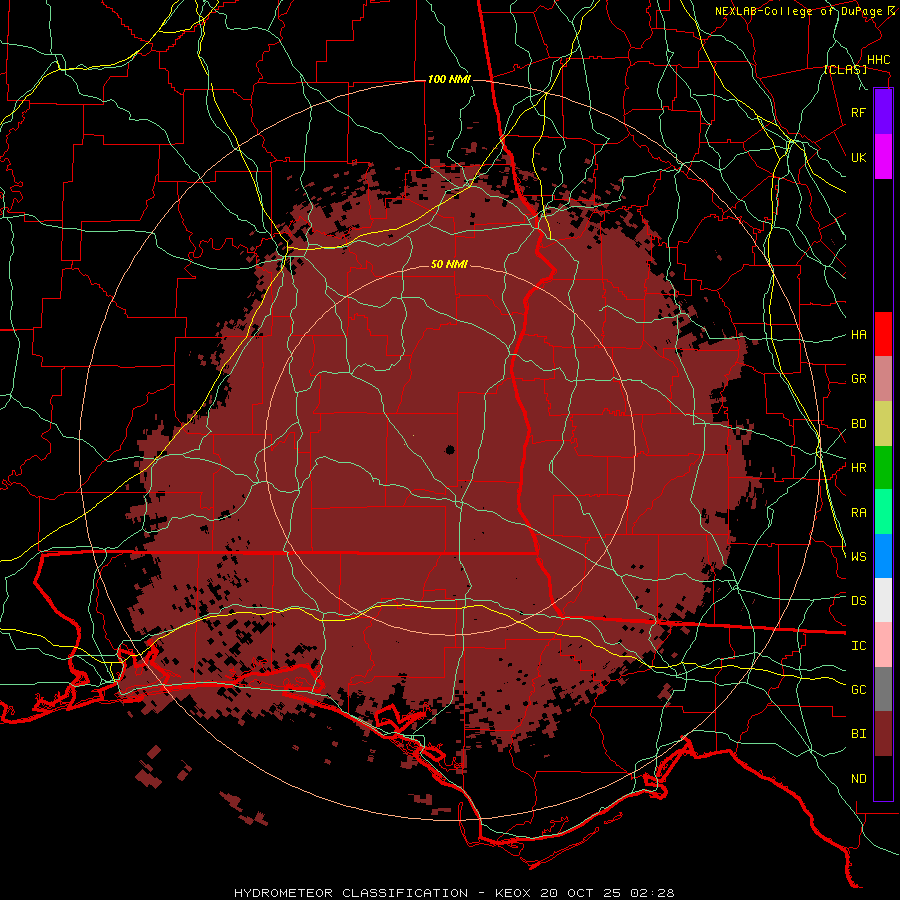The height and width of the screenshot is (900, 900).
Task: Click the 'GR' legend label
Action: coord(858,379)
